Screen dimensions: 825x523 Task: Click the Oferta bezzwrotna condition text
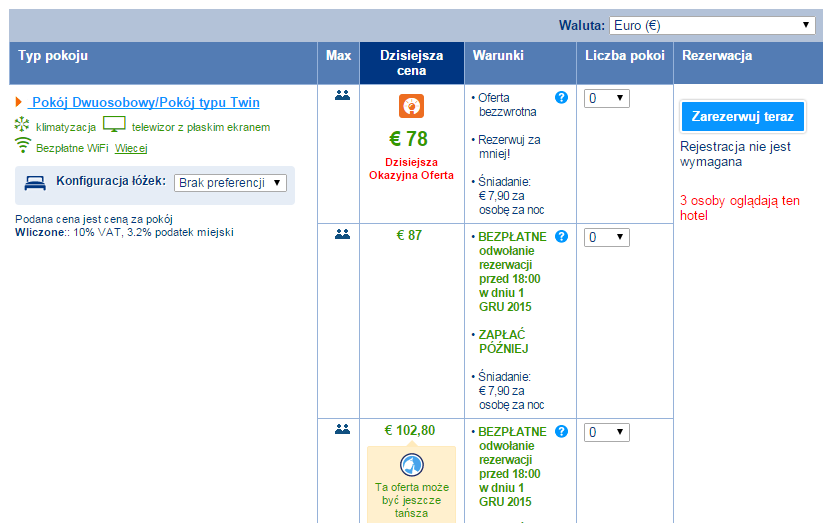(507, 105)
